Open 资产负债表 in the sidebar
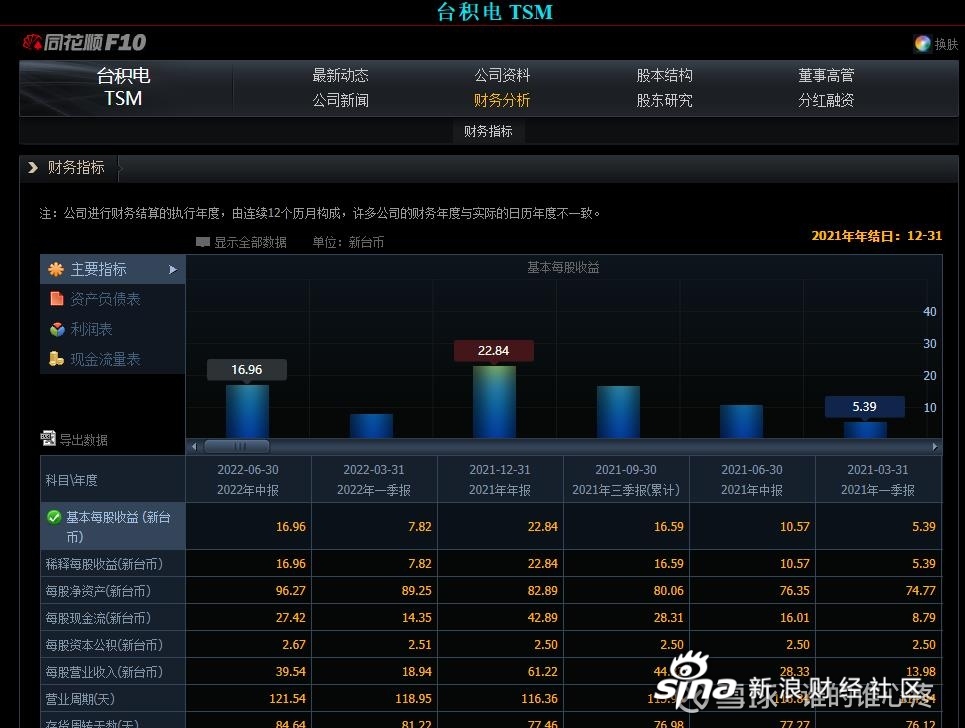Screen dimensions: 965x728 [105, 299]
